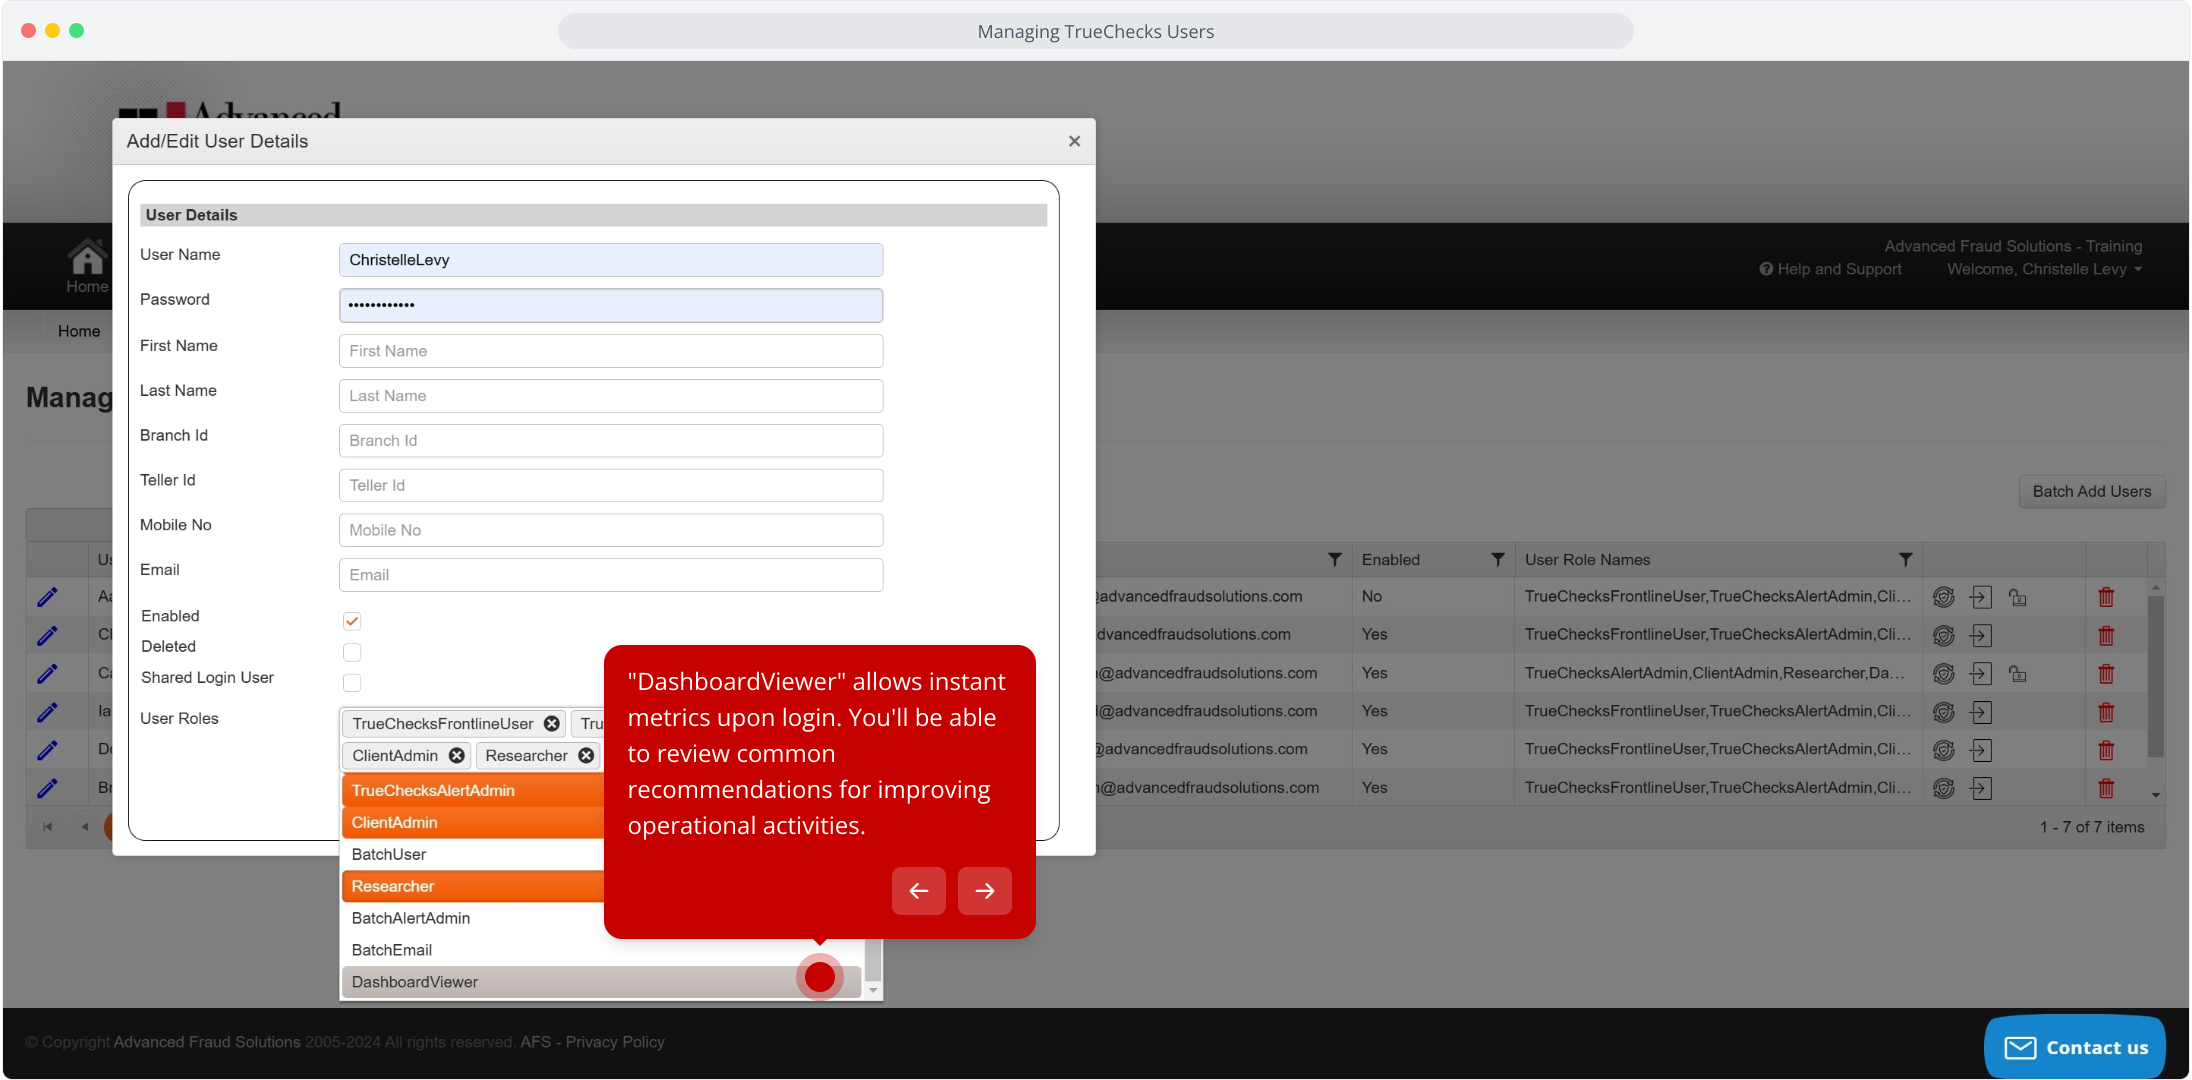Toggle the Enabled checkbox
This screenshot has height=1080, width=2192.
pos(352,621)
